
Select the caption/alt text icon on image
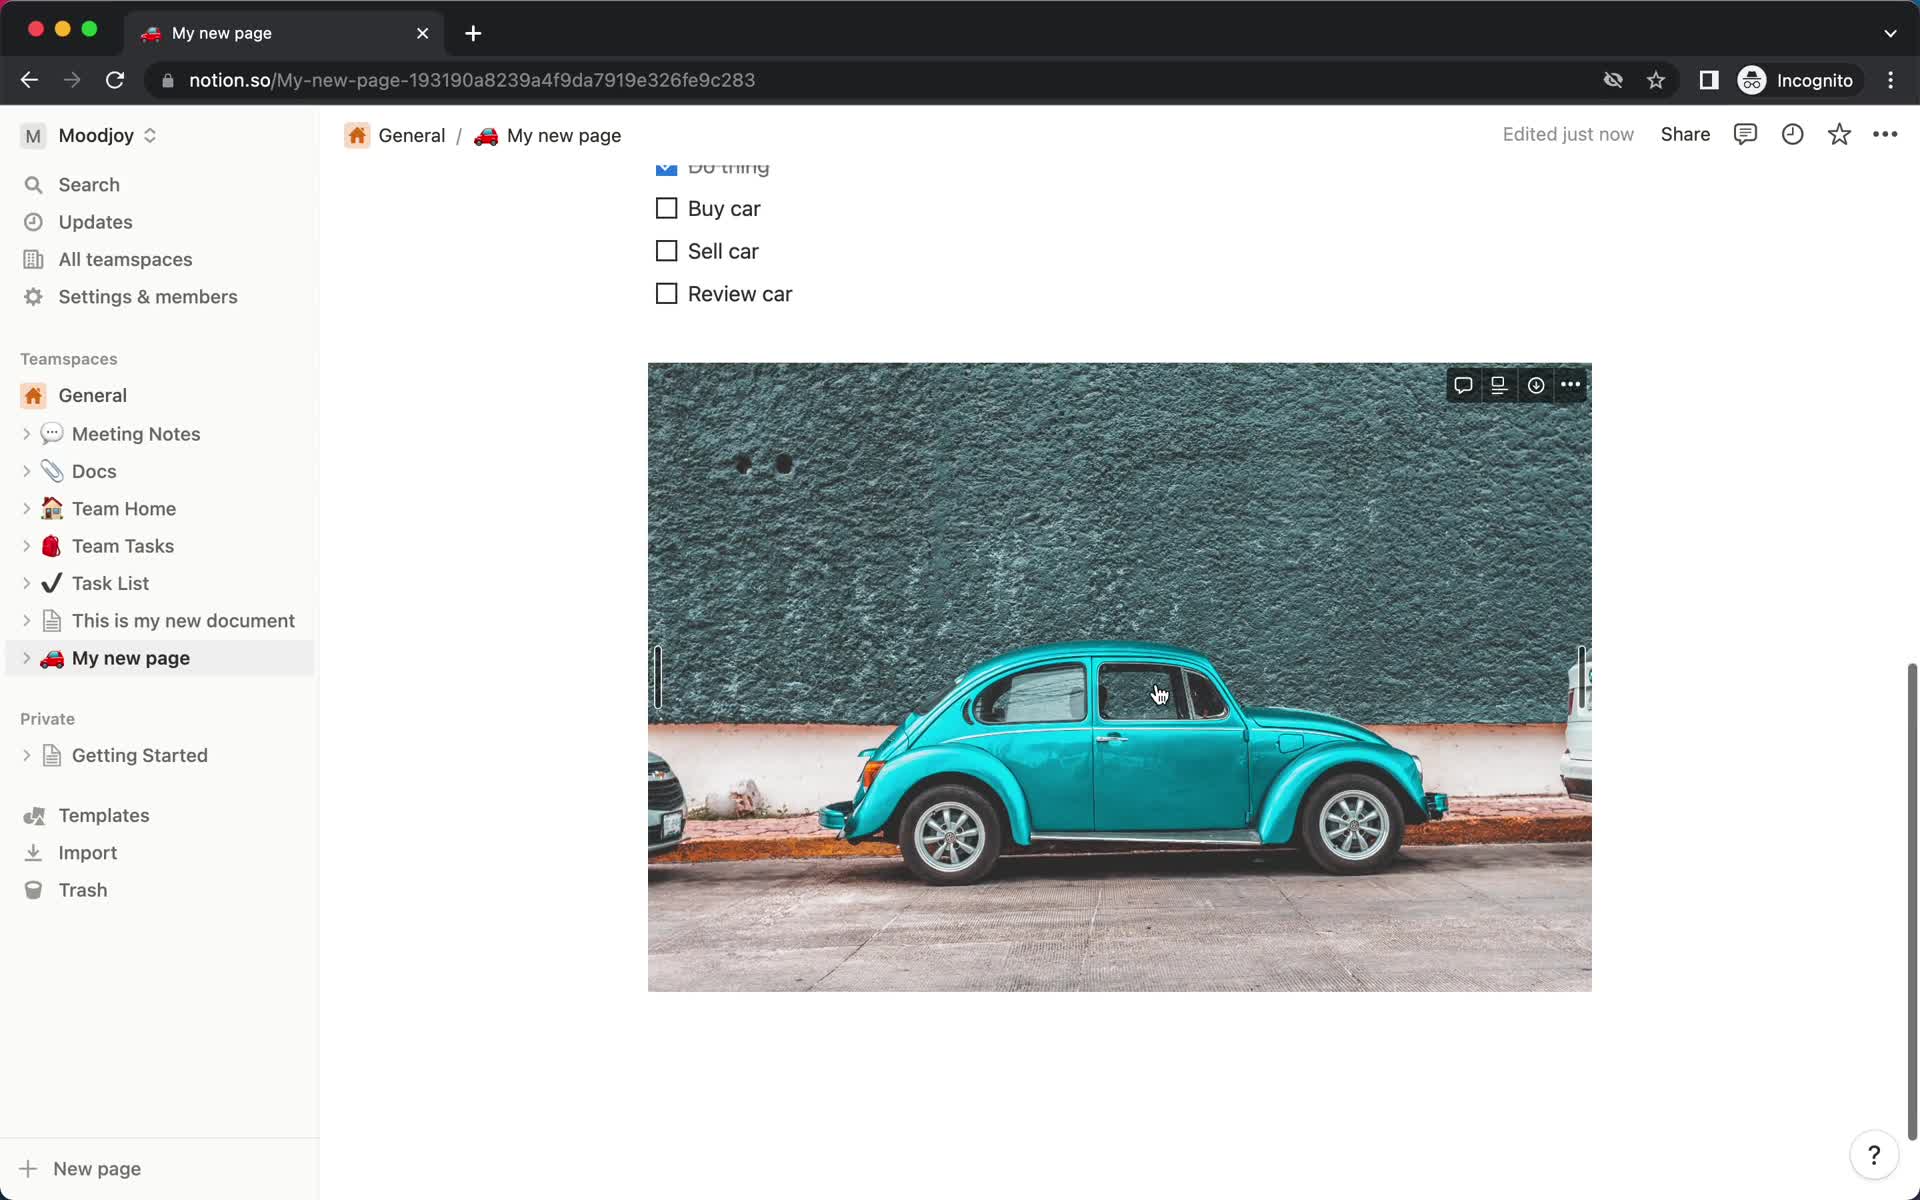pos(1498,384)
